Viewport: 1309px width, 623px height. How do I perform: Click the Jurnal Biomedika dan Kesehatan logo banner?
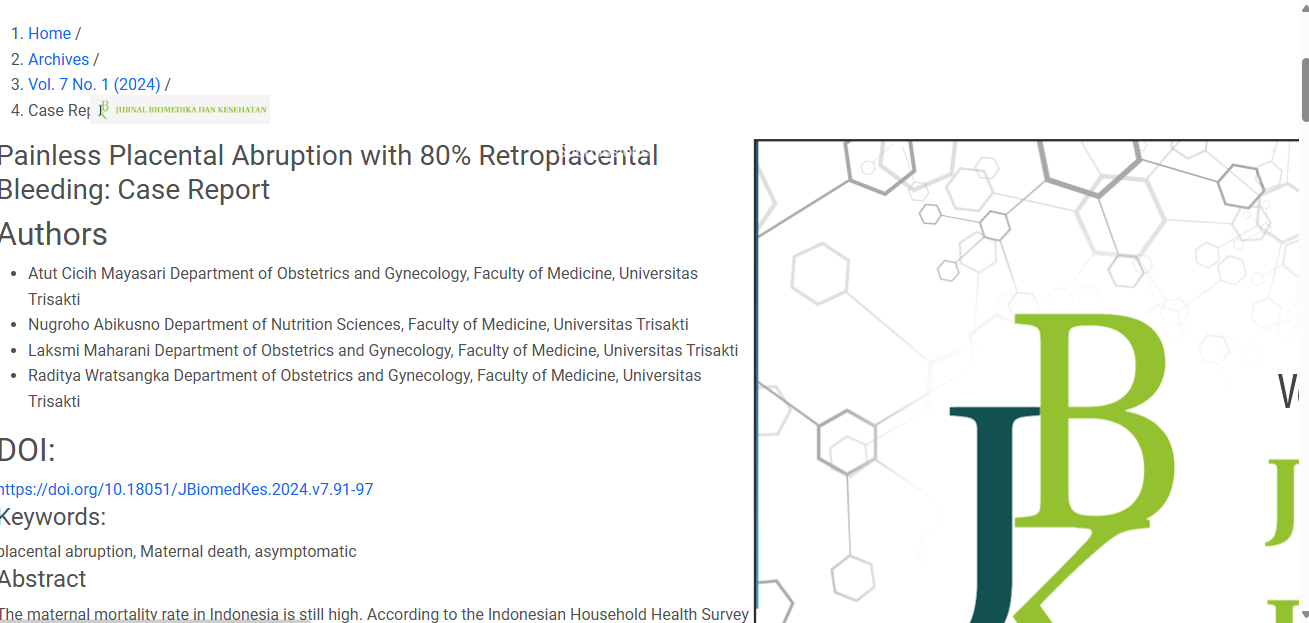click(181, 110)
